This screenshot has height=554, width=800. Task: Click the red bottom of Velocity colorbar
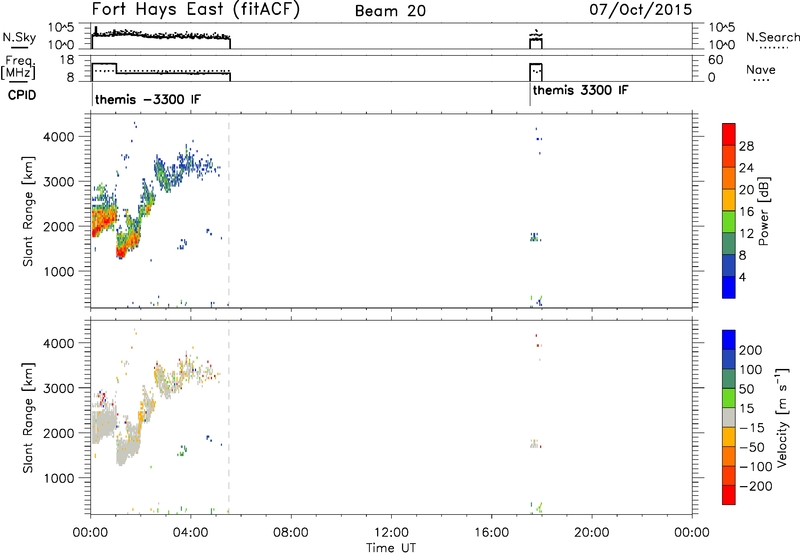pyautogui.click(x=729, y=495)
